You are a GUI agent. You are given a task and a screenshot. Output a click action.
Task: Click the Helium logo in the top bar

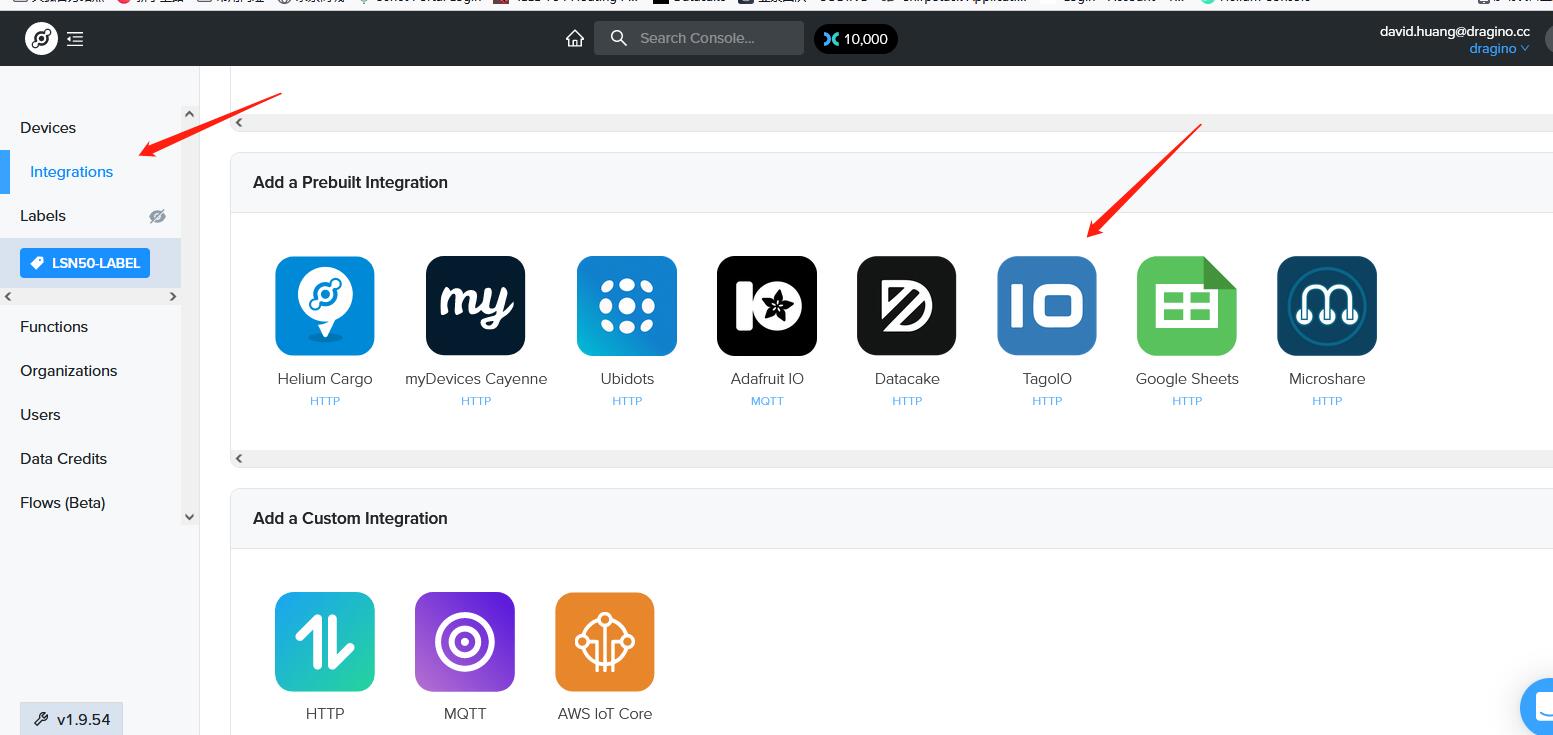(41, 39)
